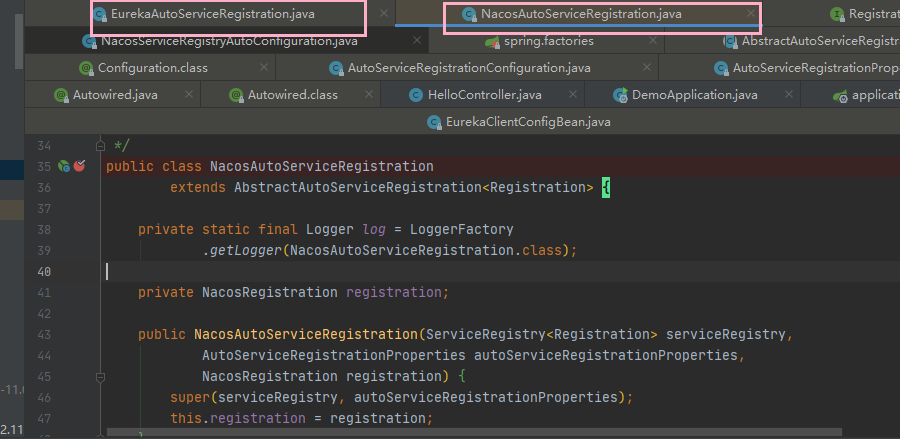Open the NacosServiceRegistryAutoConfiguration.java tab
900x439 pixels.
(229, 41)
